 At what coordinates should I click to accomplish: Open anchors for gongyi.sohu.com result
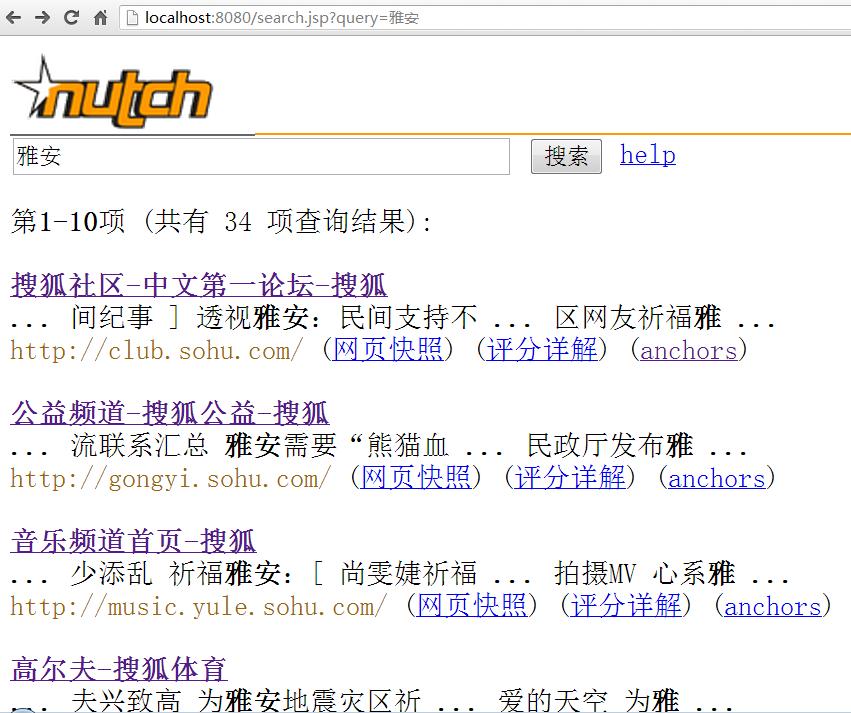pos(717,478)
